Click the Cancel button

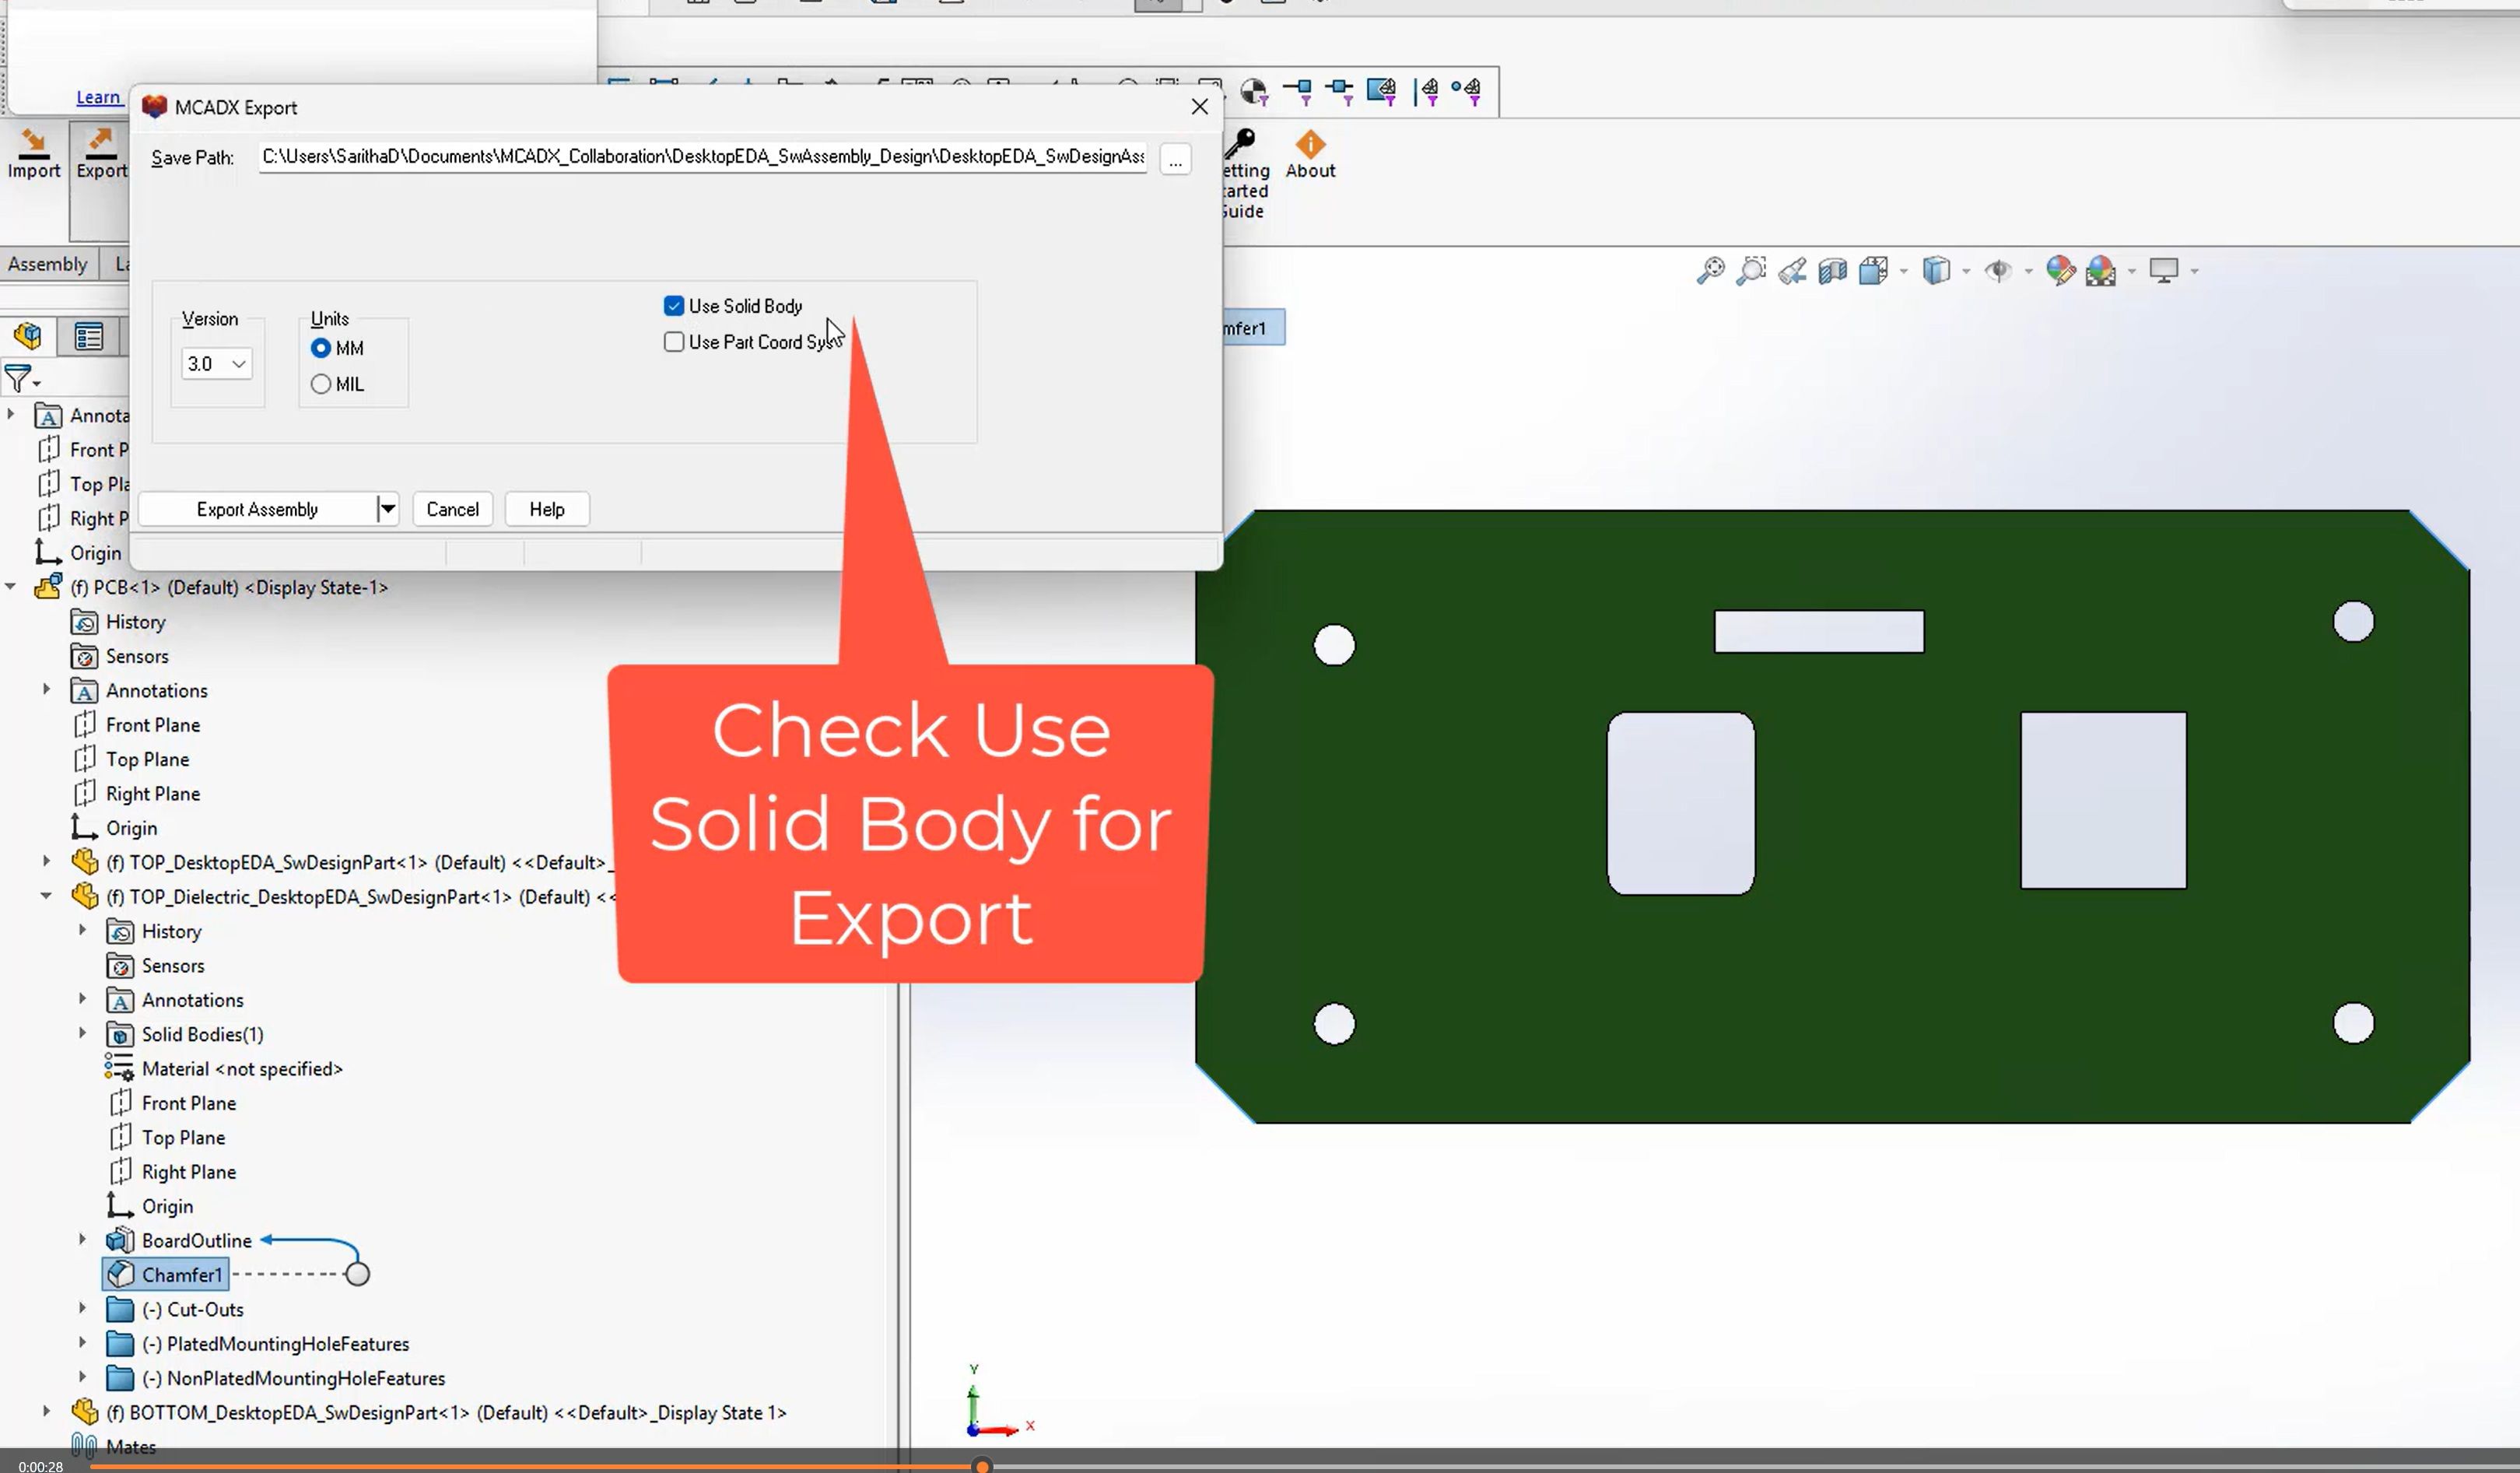click(452, 509)
